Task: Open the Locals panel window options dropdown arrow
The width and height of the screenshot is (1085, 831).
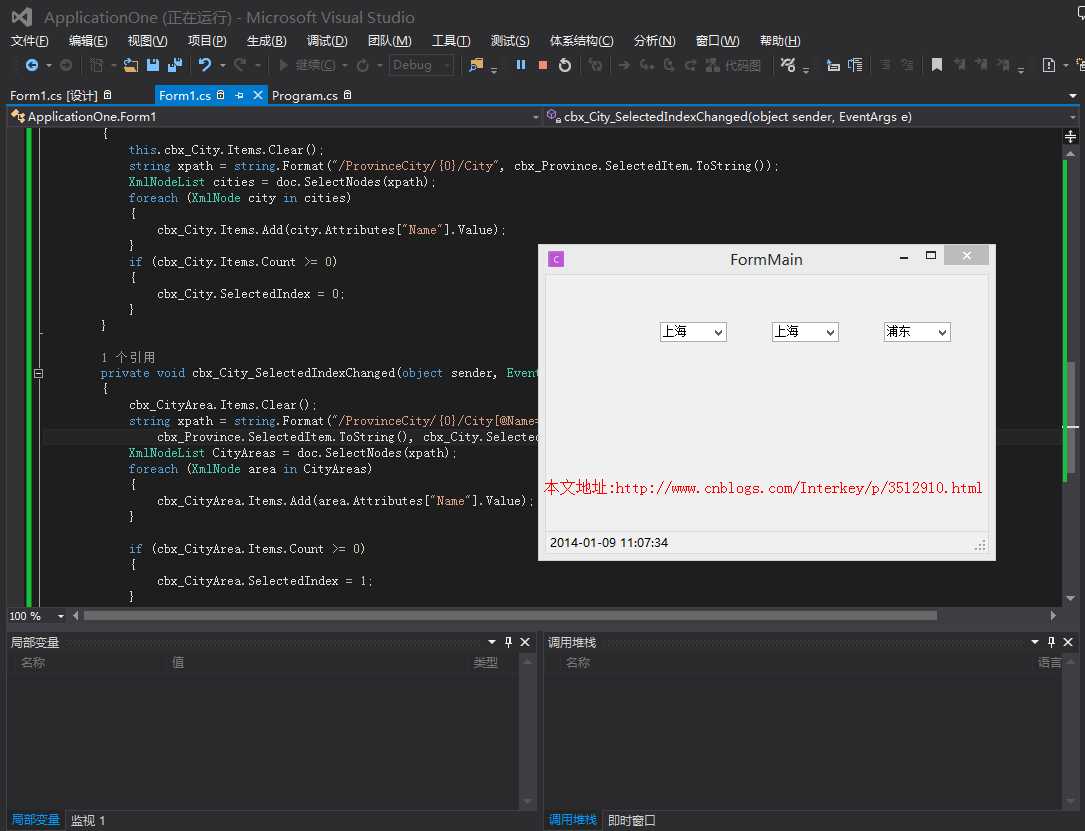Action: (492, 642)
